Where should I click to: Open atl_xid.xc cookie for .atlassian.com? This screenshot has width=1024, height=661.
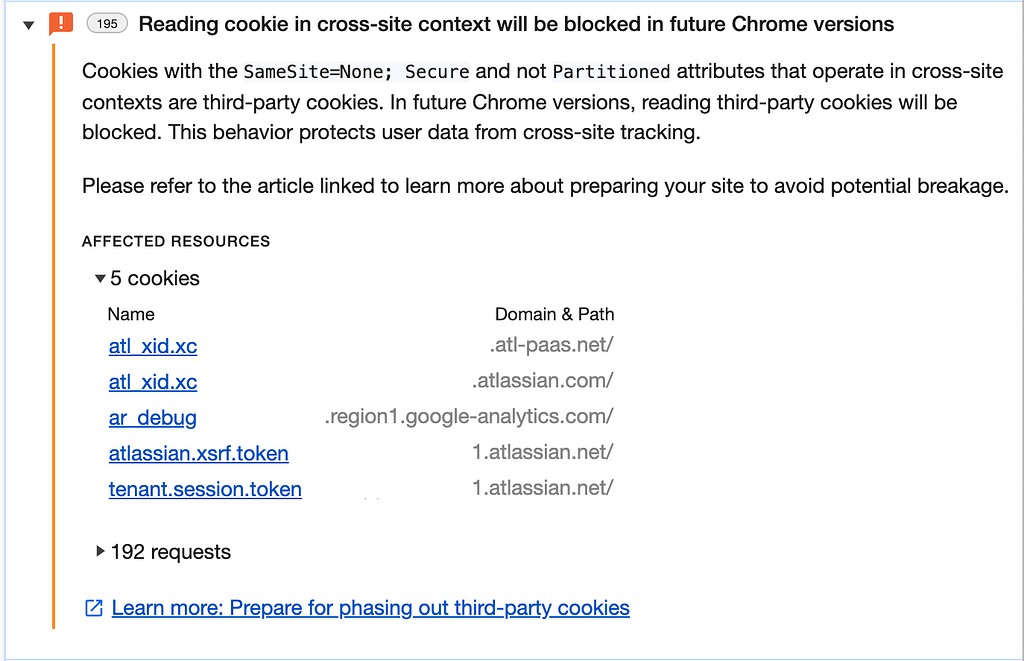pos(153,382)
